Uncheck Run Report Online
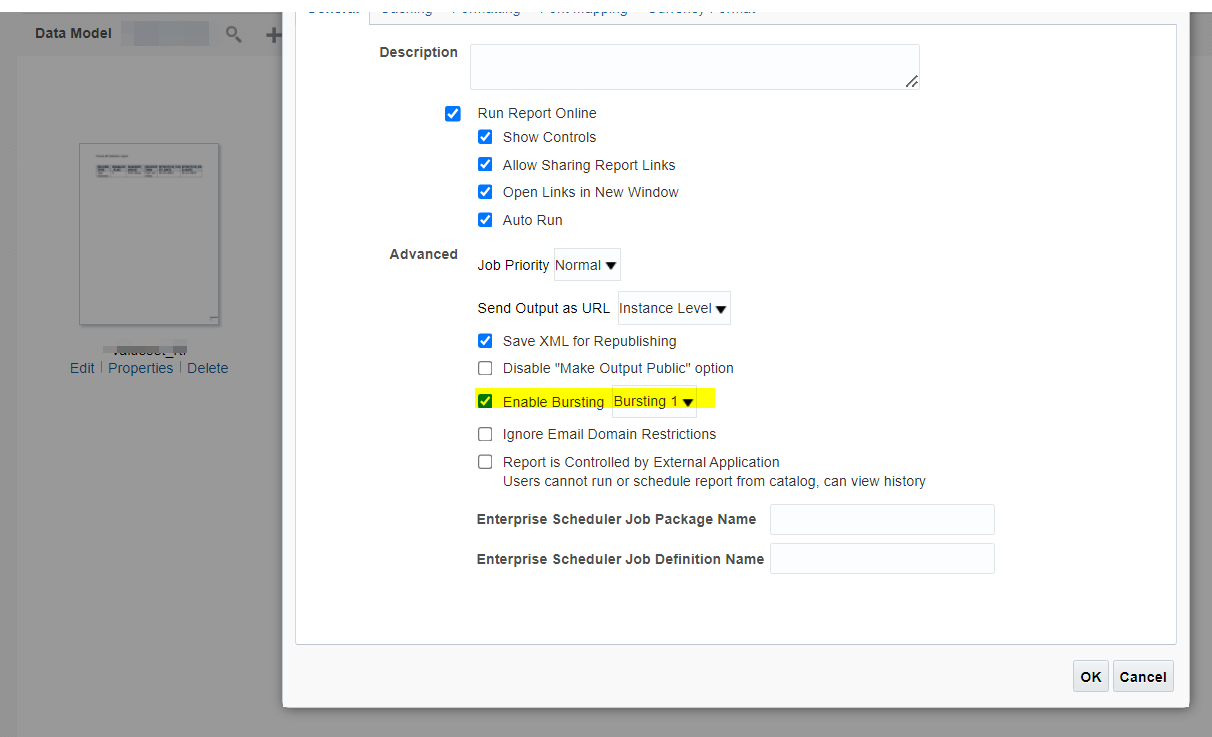The width and height of the screenshot is (1212, 737). point(453,113)
